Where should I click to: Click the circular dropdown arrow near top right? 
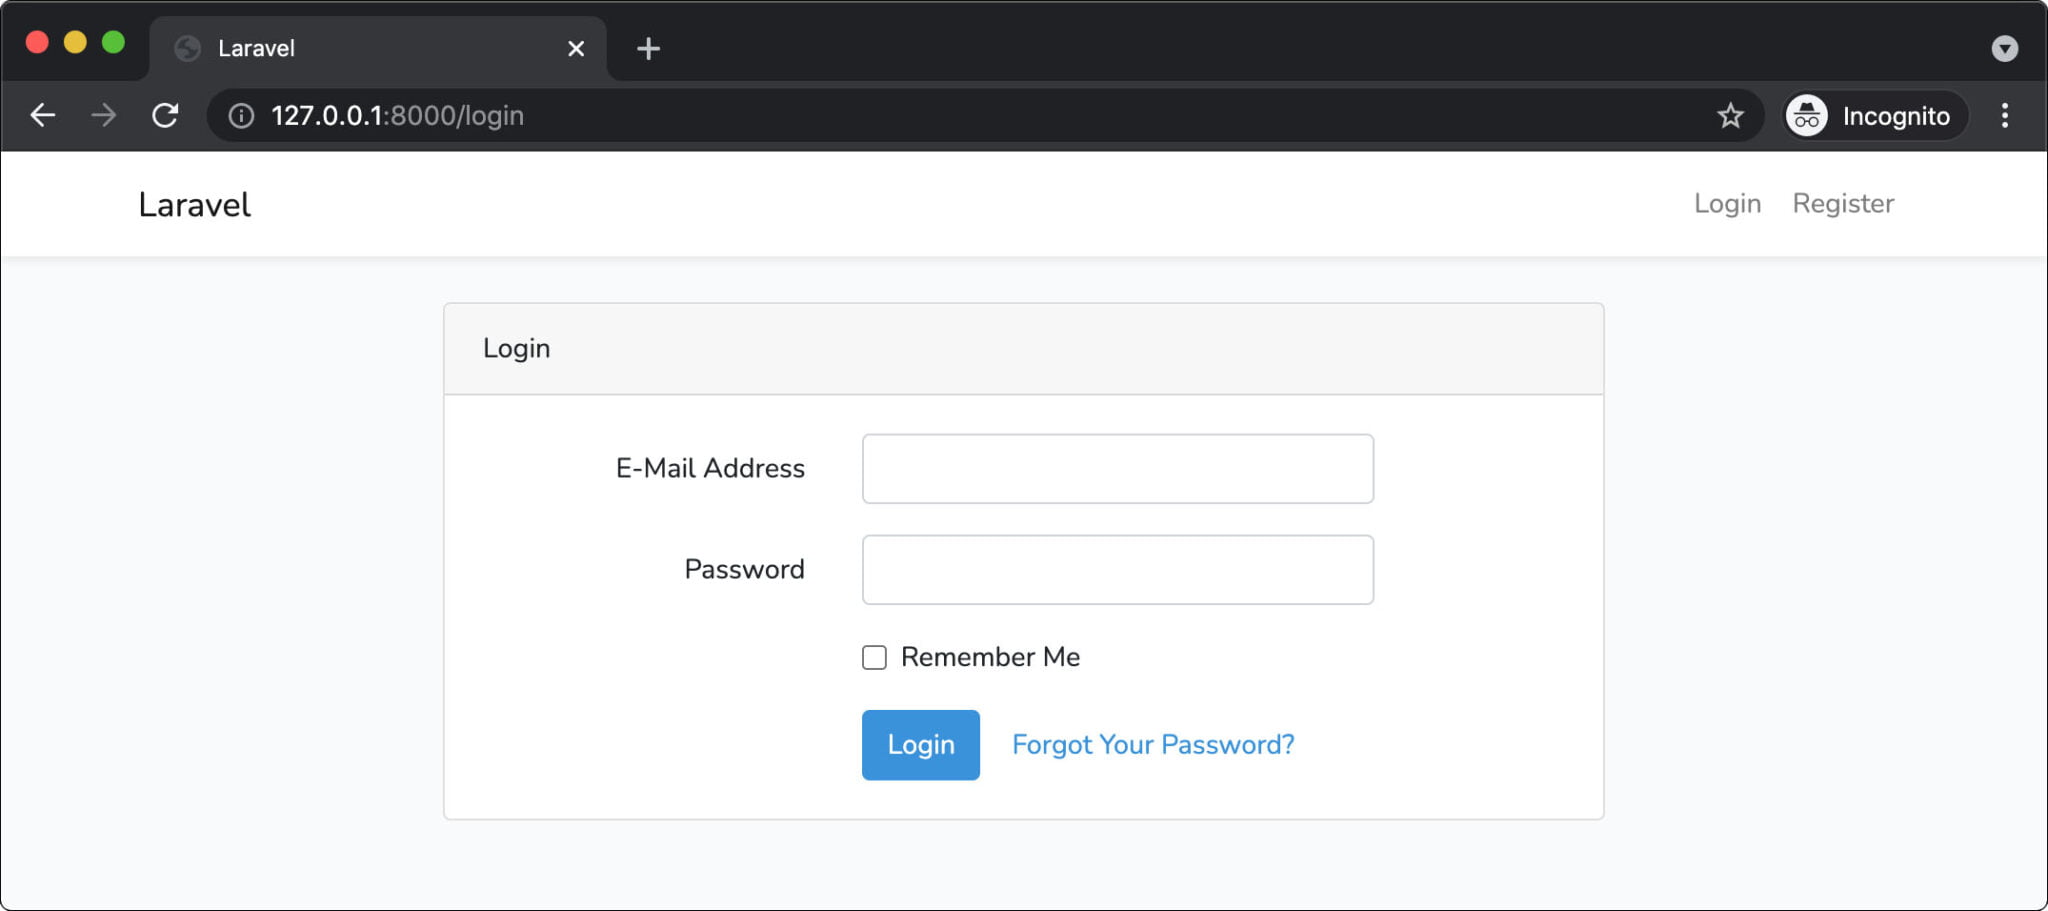coord(2004,48)
